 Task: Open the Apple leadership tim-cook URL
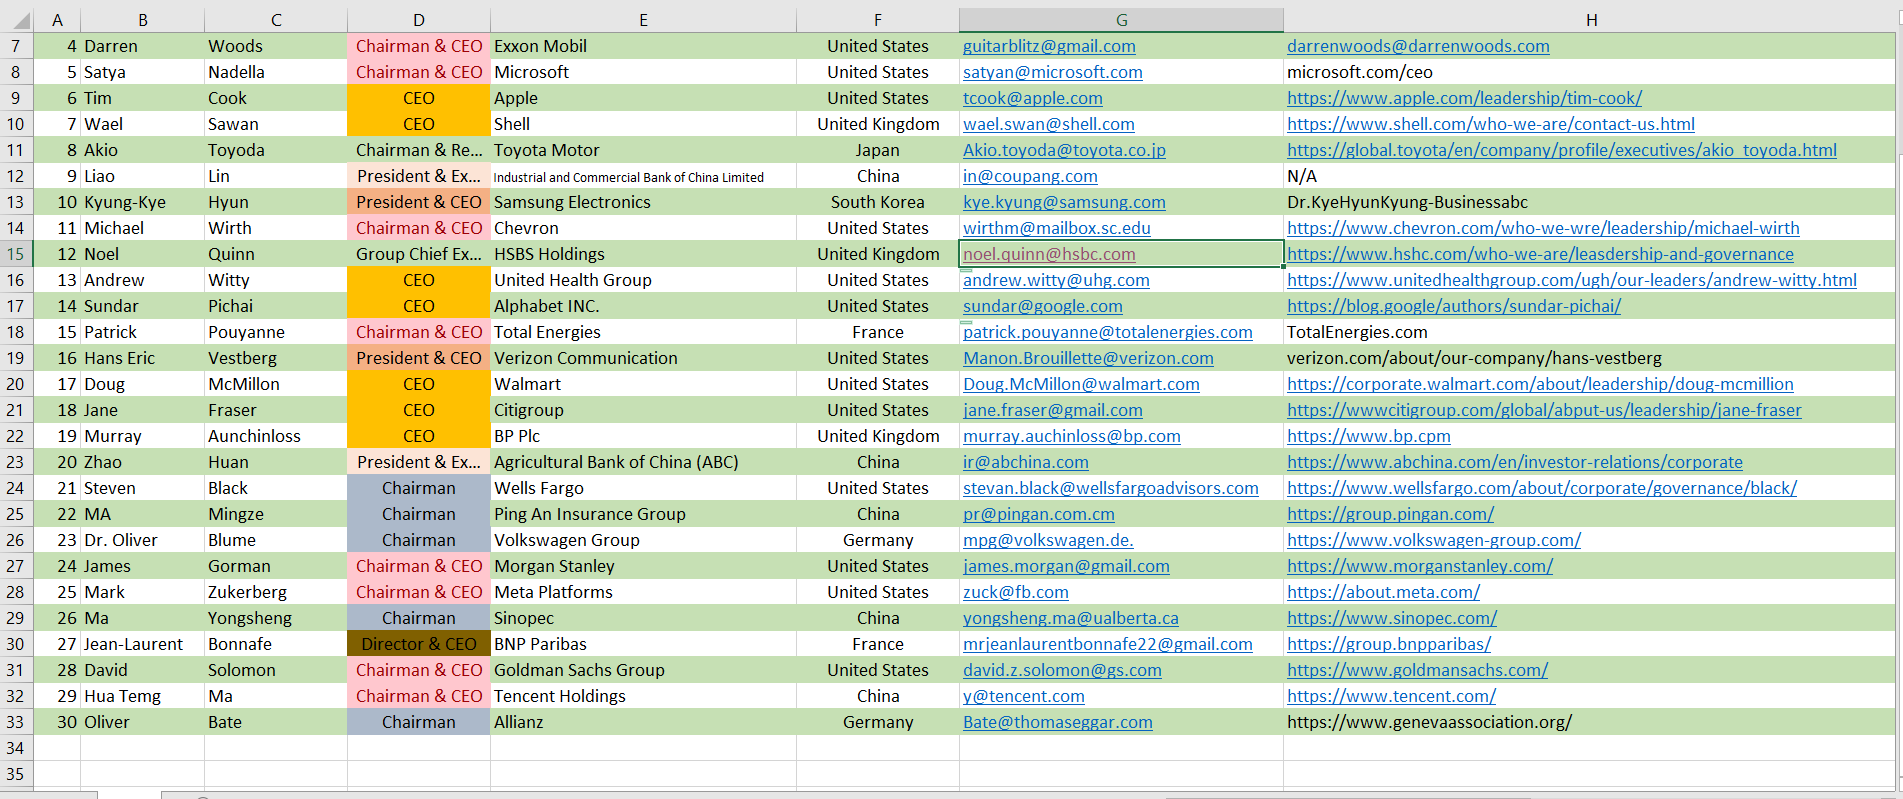point(1464,98)
